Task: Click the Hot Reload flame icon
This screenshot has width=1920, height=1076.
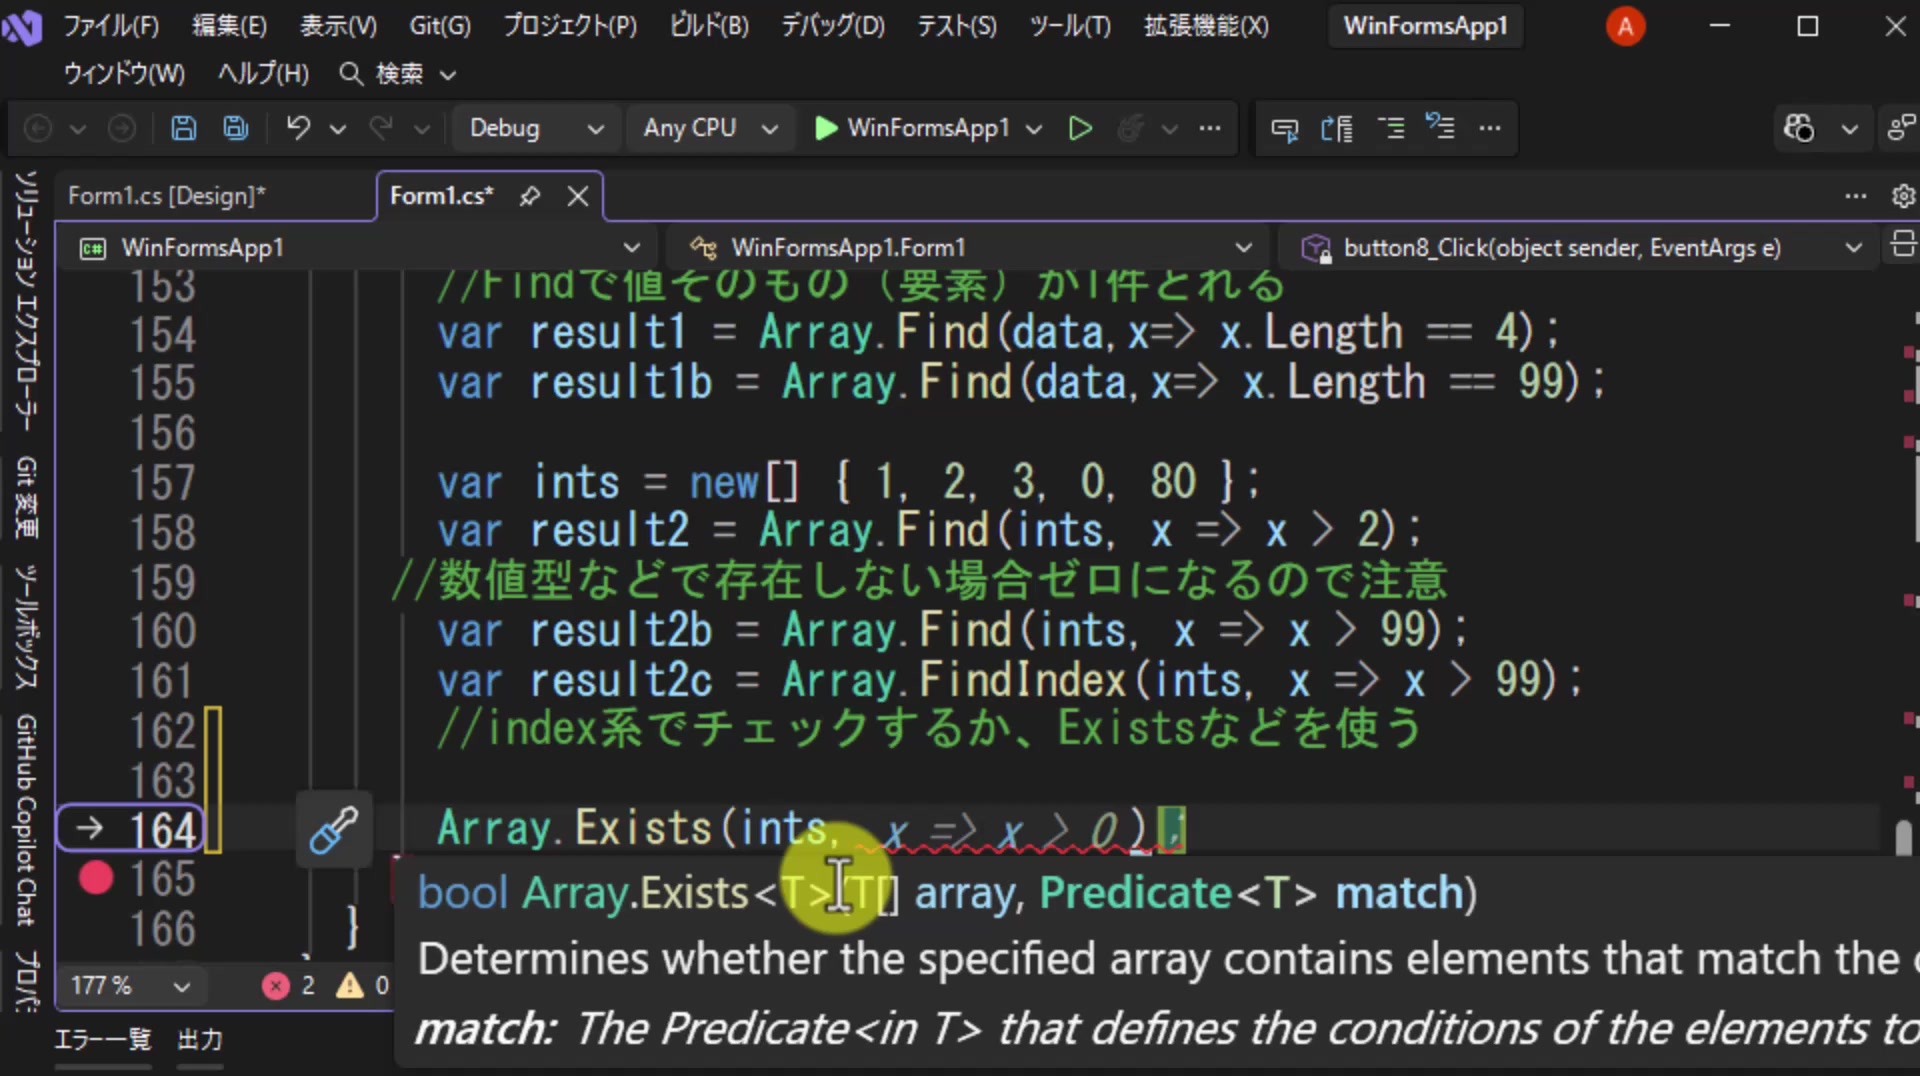Action: point(1131,128)
